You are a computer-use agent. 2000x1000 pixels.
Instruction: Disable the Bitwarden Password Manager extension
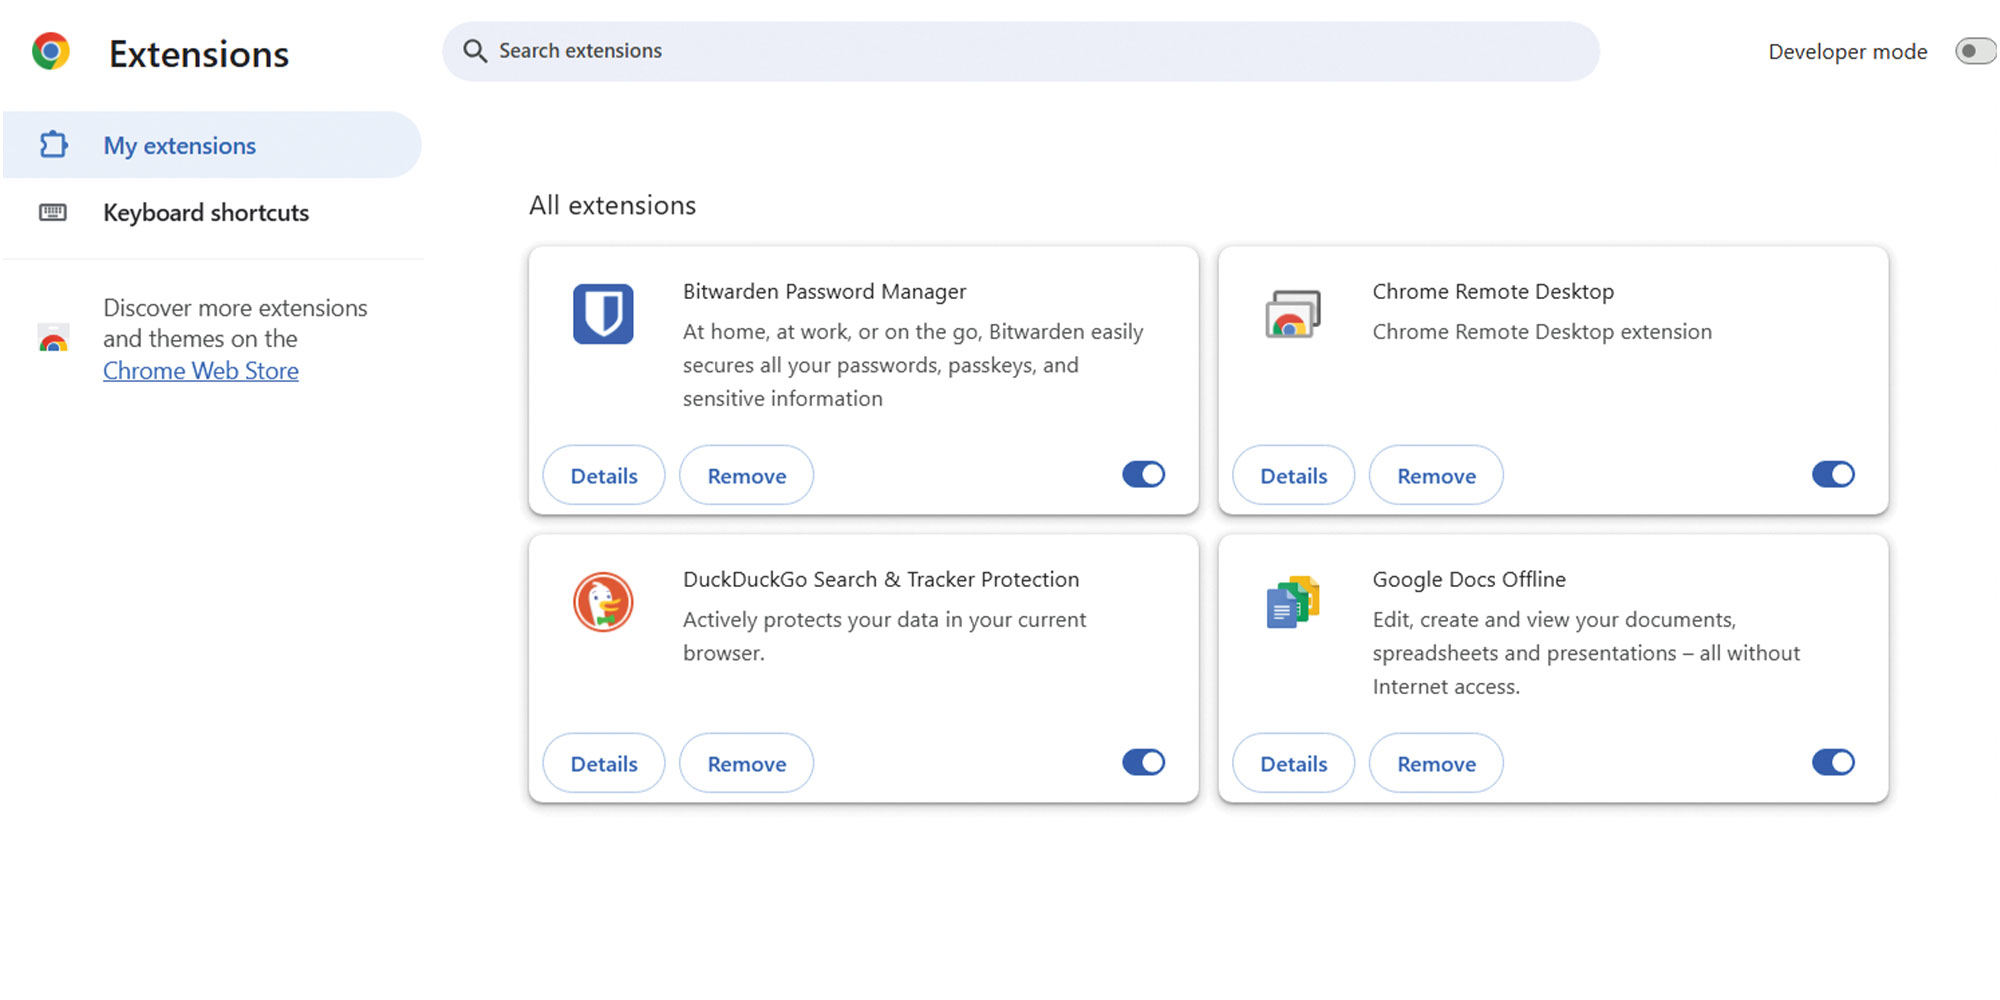coord(1143,475)
